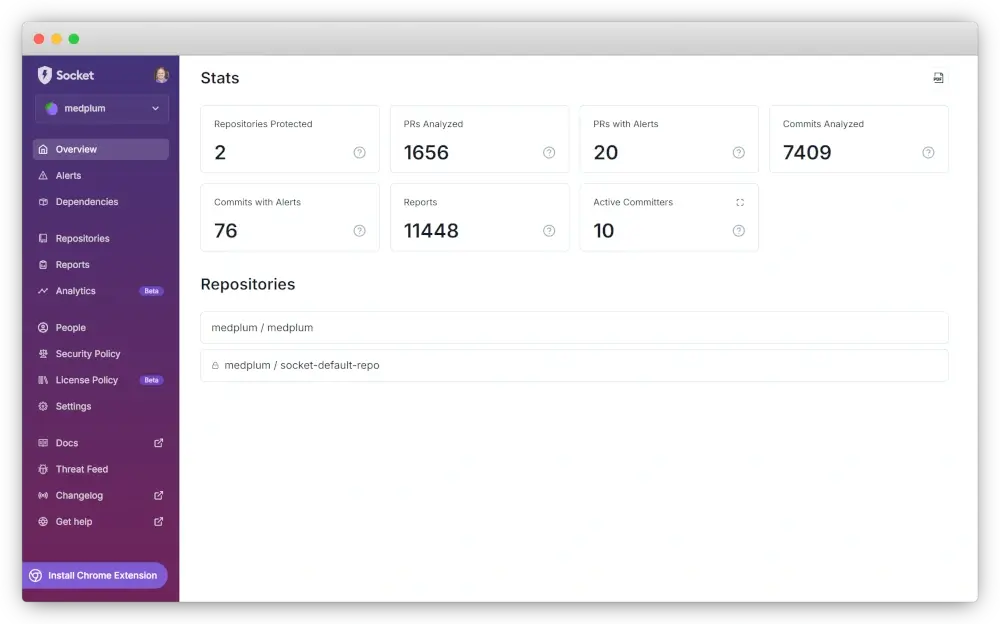Click the License Policy books icon
1000x624 pixels.
pyautogui.click(x=43, y=380)
